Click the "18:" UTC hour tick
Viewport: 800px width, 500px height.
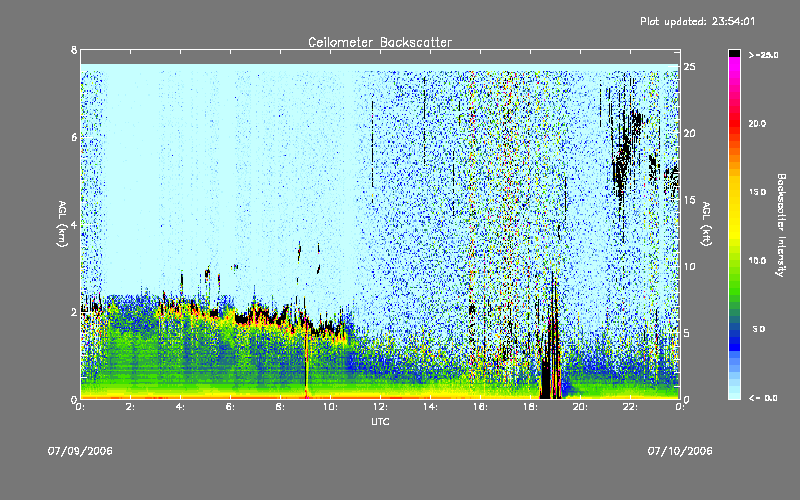pyautogui.click(x=530, y=407)
